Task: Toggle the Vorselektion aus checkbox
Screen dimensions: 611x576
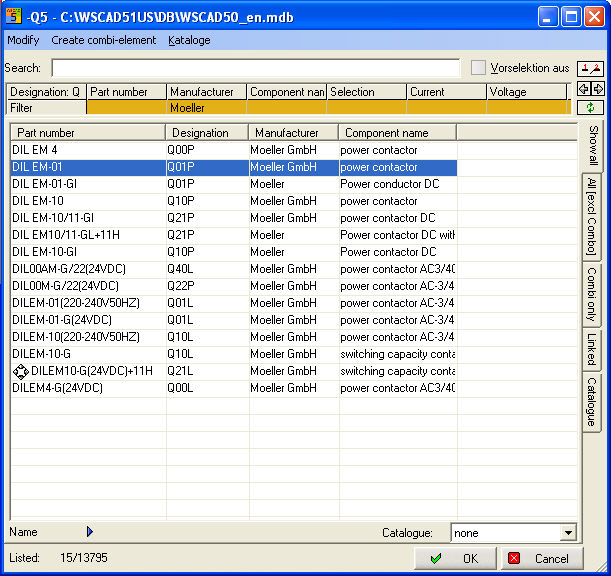Action: [x=478, y=68]
